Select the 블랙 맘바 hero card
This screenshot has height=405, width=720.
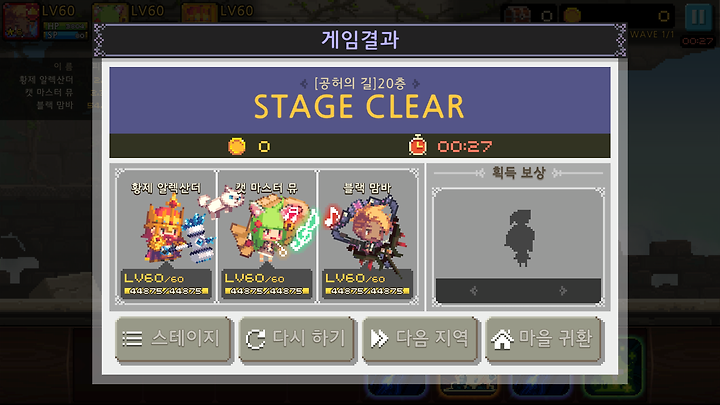click(x=368, y=236)
